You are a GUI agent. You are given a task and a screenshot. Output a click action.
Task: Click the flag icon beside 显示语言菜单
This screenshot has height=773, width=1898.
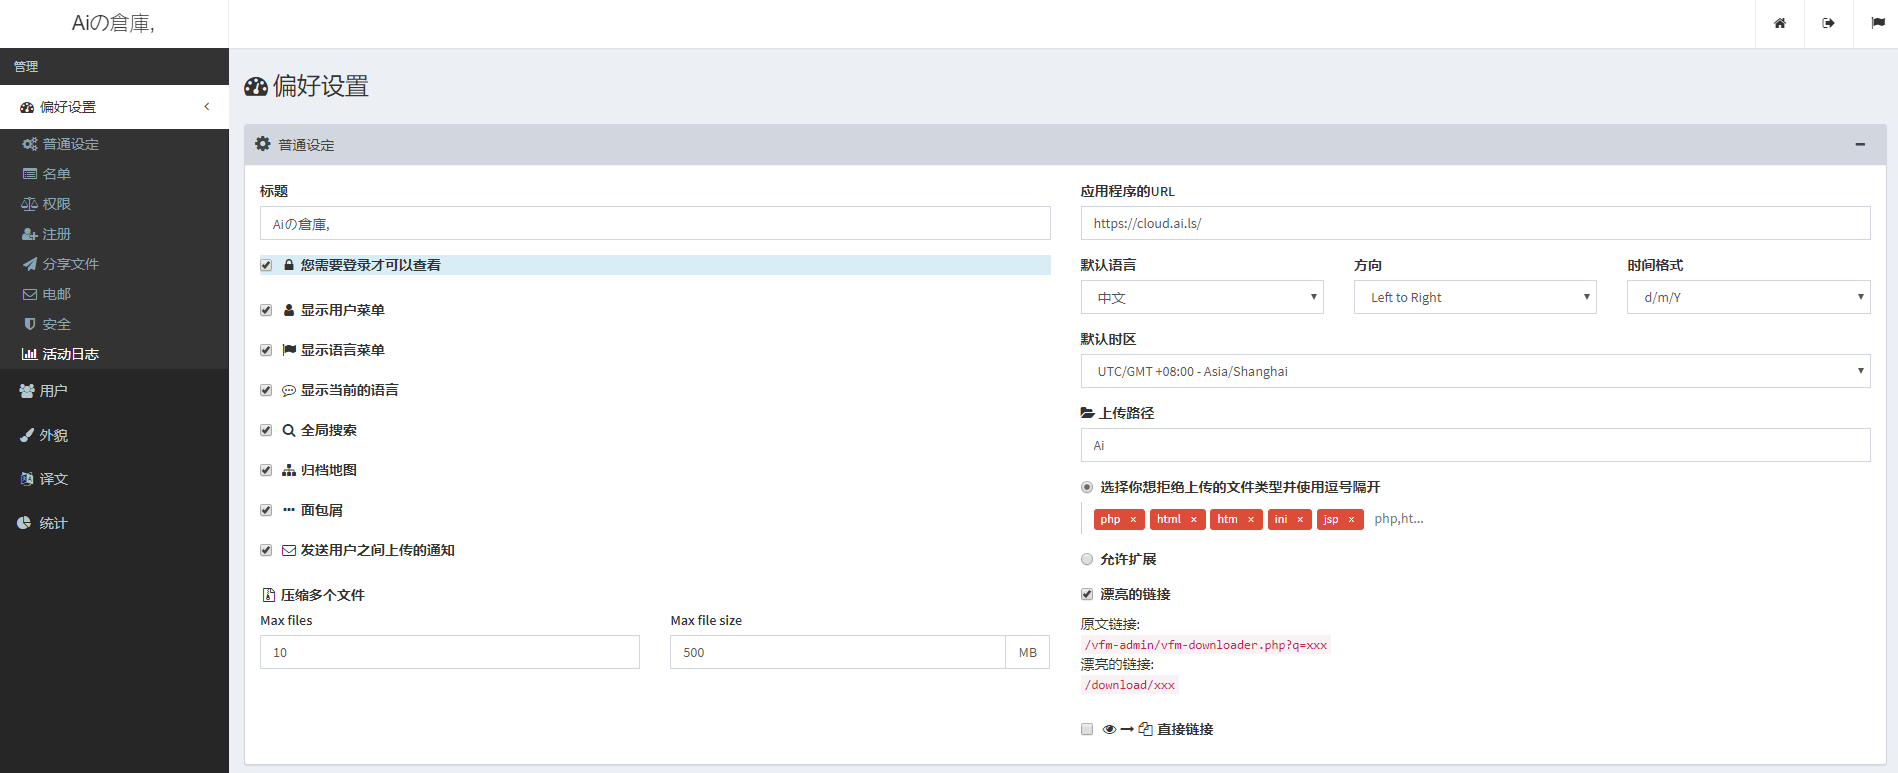click(289, 350)
